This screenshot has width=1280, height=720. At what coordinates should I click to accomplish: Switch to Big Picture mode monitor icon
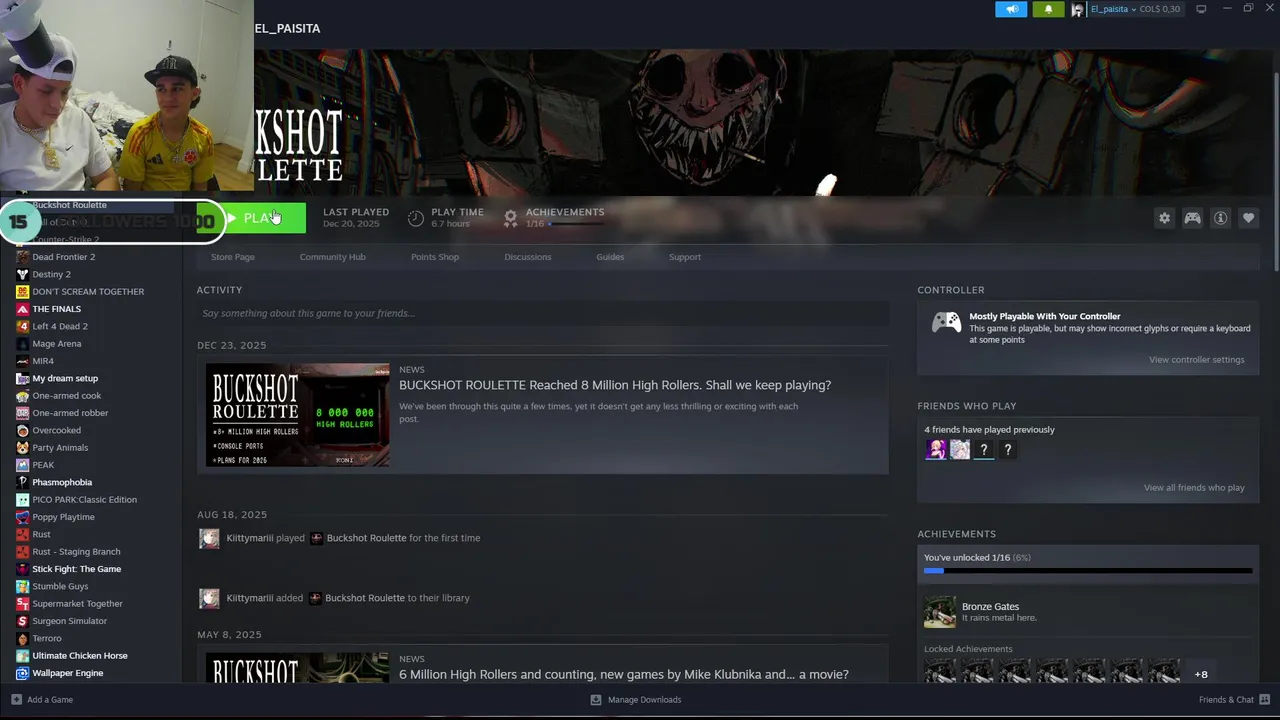(1201, 9)
